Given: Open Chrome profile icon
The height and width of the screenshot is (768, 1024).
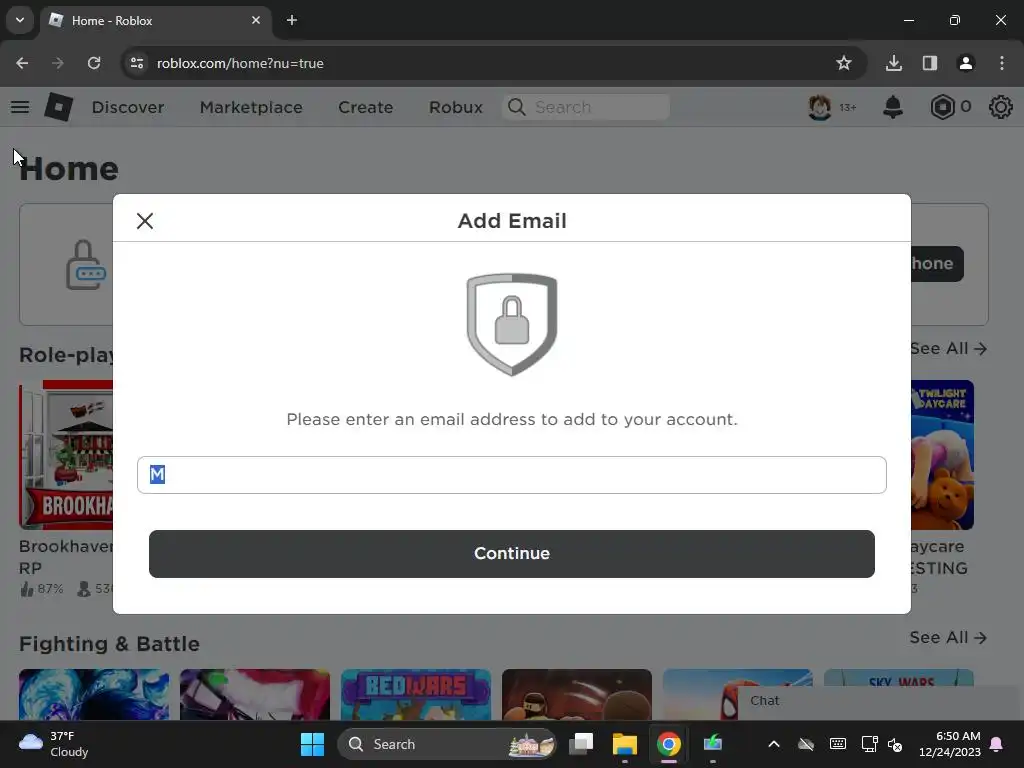Looking at the screenshot, I should click(x=966, y=63).
